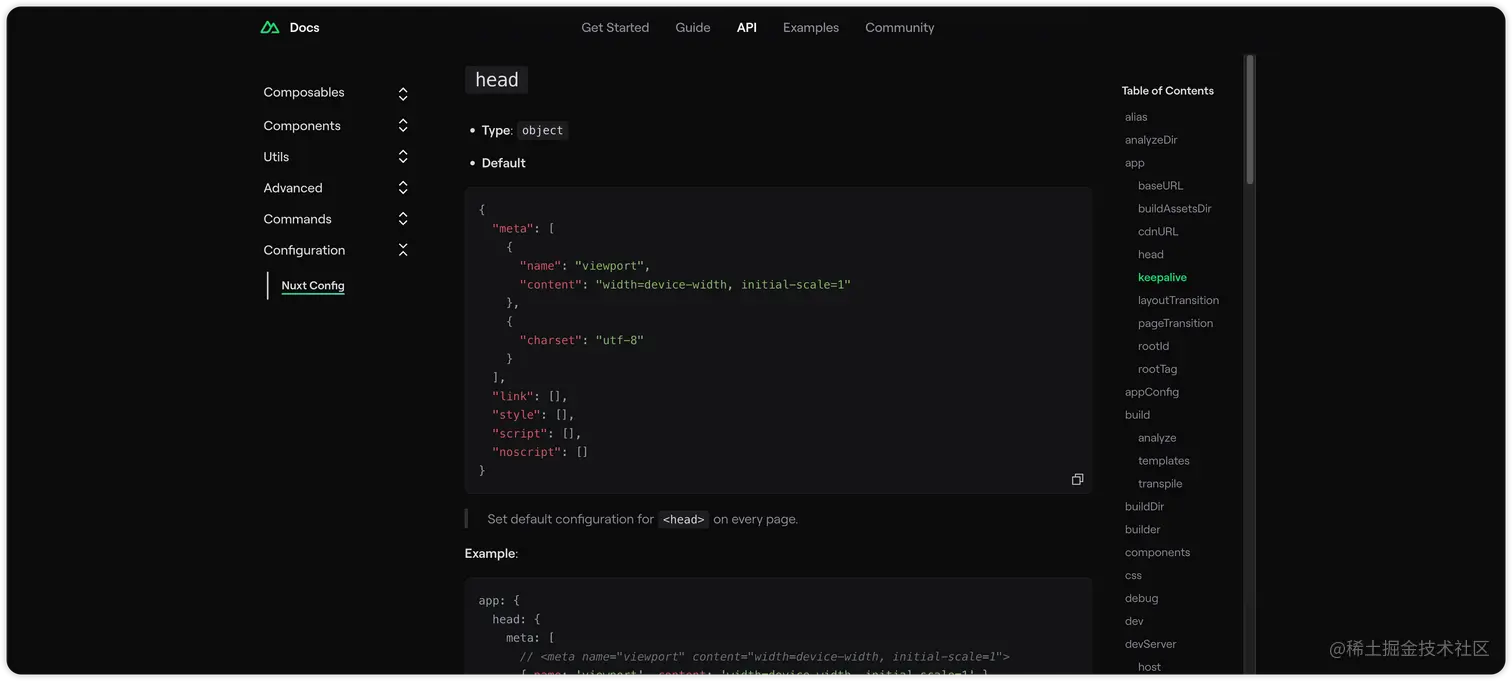Expand the Components section
Image resolution: width=1512 pixels, height=681 pixels.
[403, 125]
